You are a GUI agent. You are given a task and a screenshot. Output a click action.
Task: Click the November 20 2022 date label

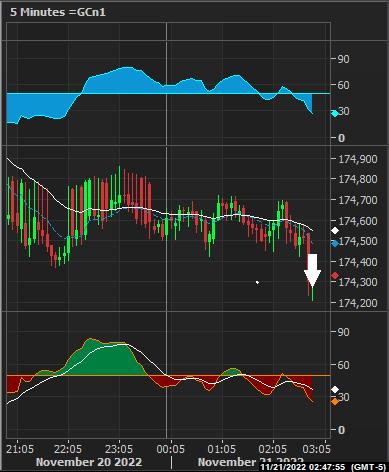(x=89, y=462)
